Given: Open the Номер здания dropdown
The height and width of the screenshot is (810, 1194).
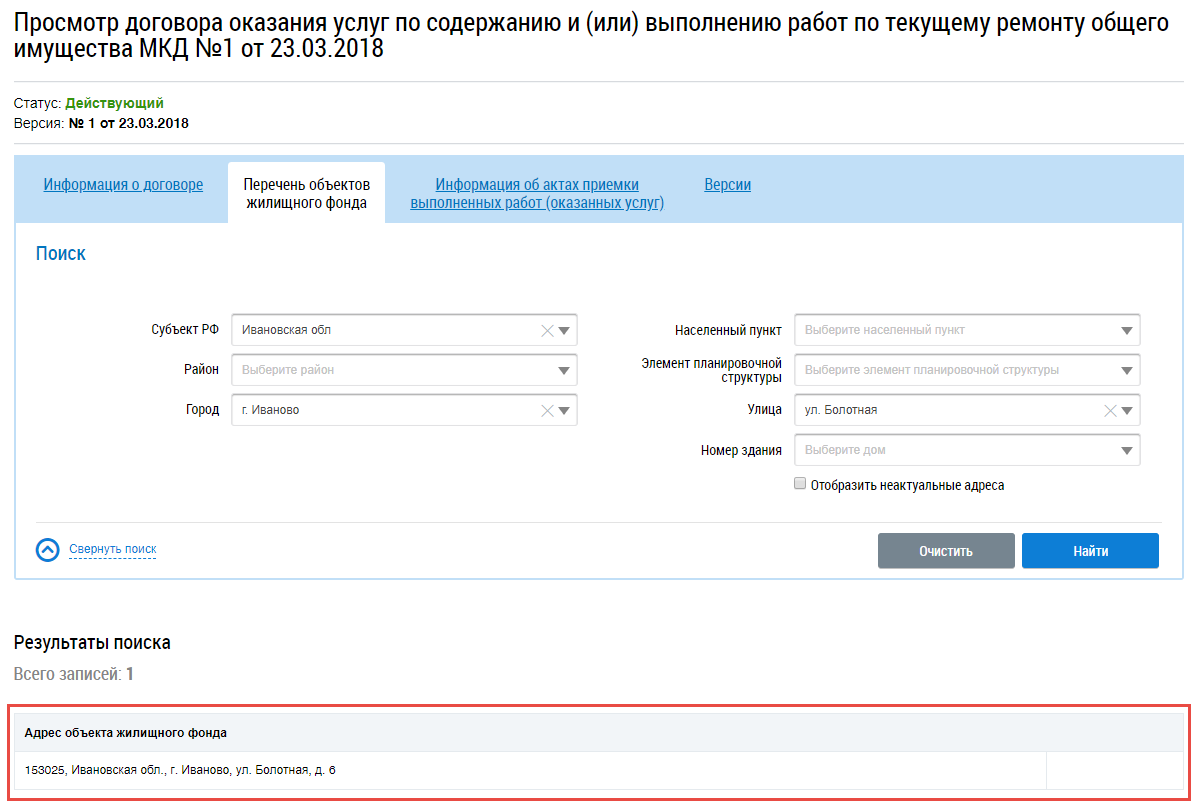Looking at the screenshot, I should click(x=1127, y=450).
